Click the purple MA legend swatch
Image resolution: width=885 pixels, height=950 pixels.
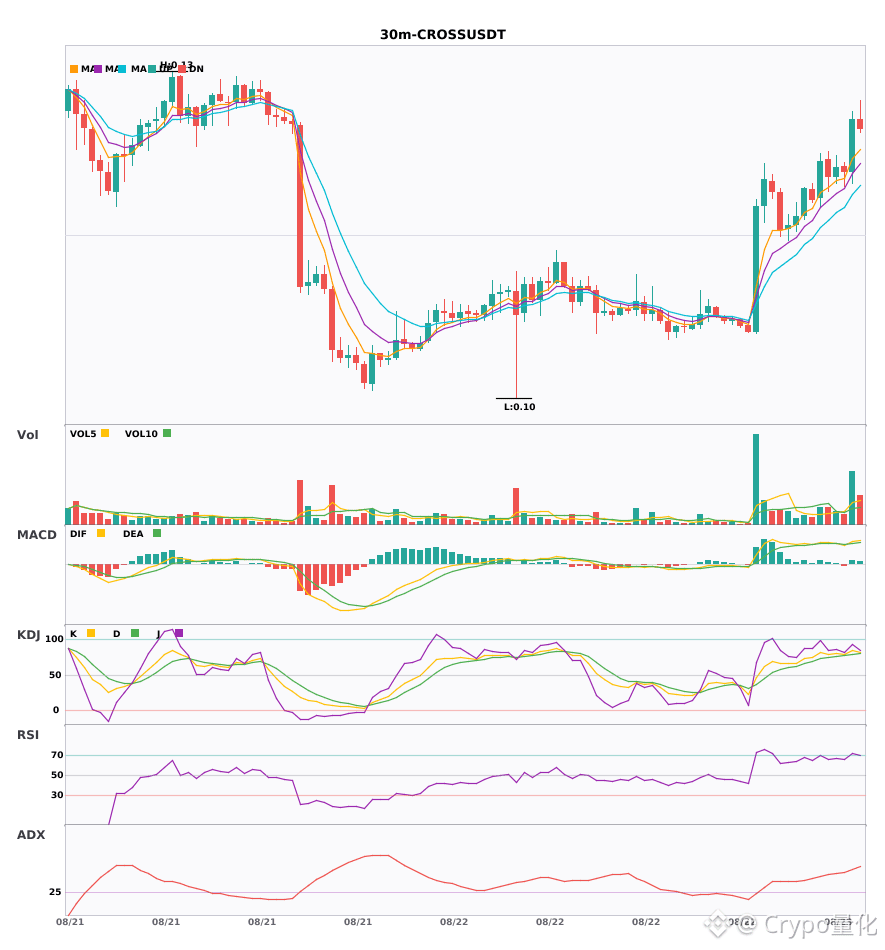coord(98,69)
